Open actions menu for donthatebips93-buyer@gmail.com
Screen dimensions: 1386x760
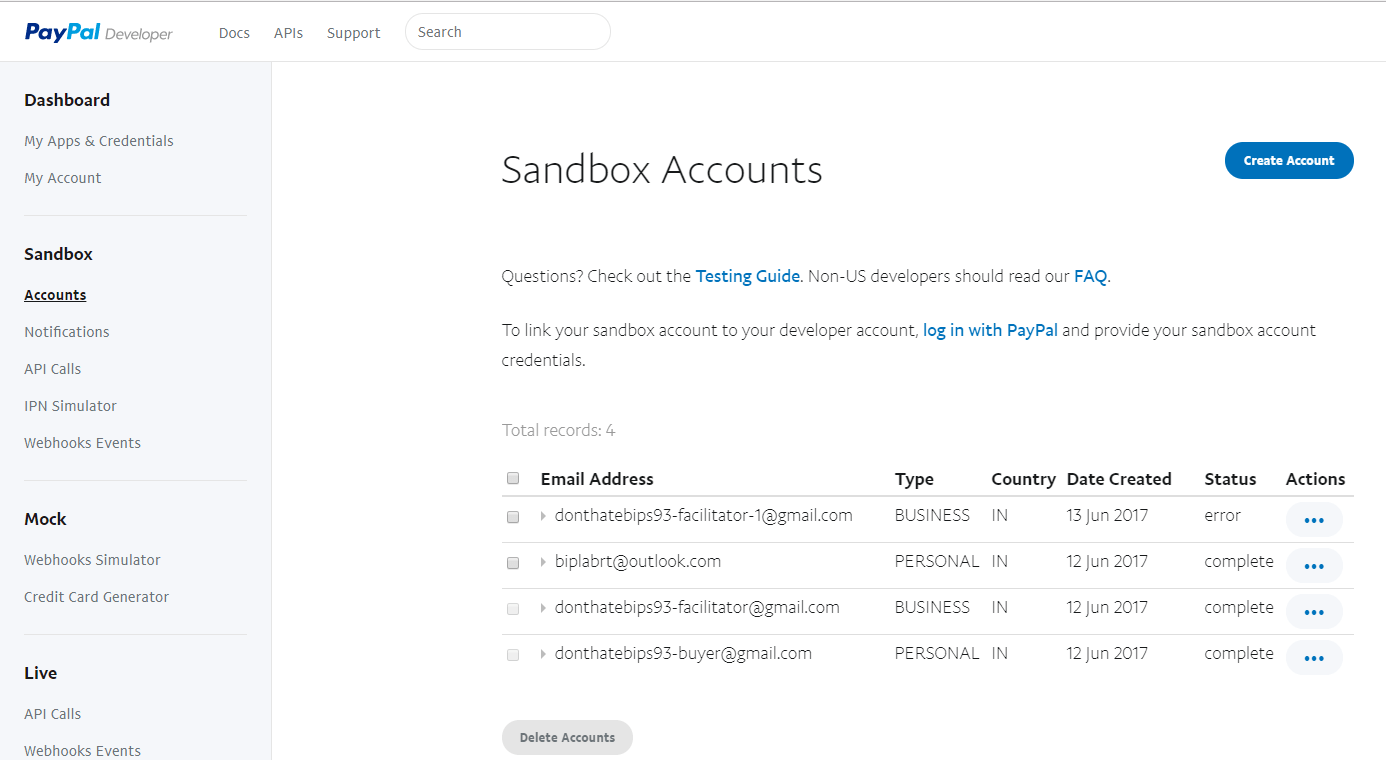click(x=1314, y=658)
